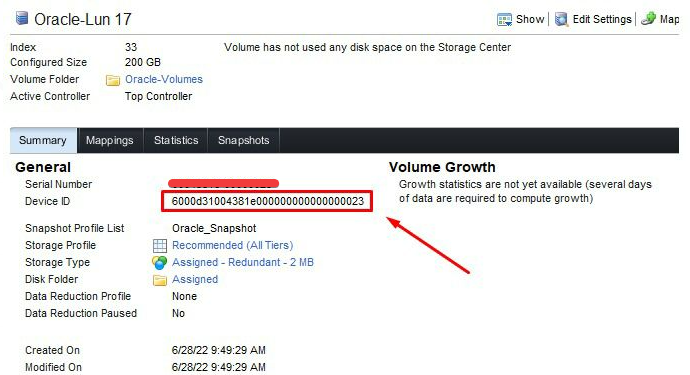Open the Assigned disk folder link
The width and height of the screenshot is (690, 375).
tap(195, 279)
